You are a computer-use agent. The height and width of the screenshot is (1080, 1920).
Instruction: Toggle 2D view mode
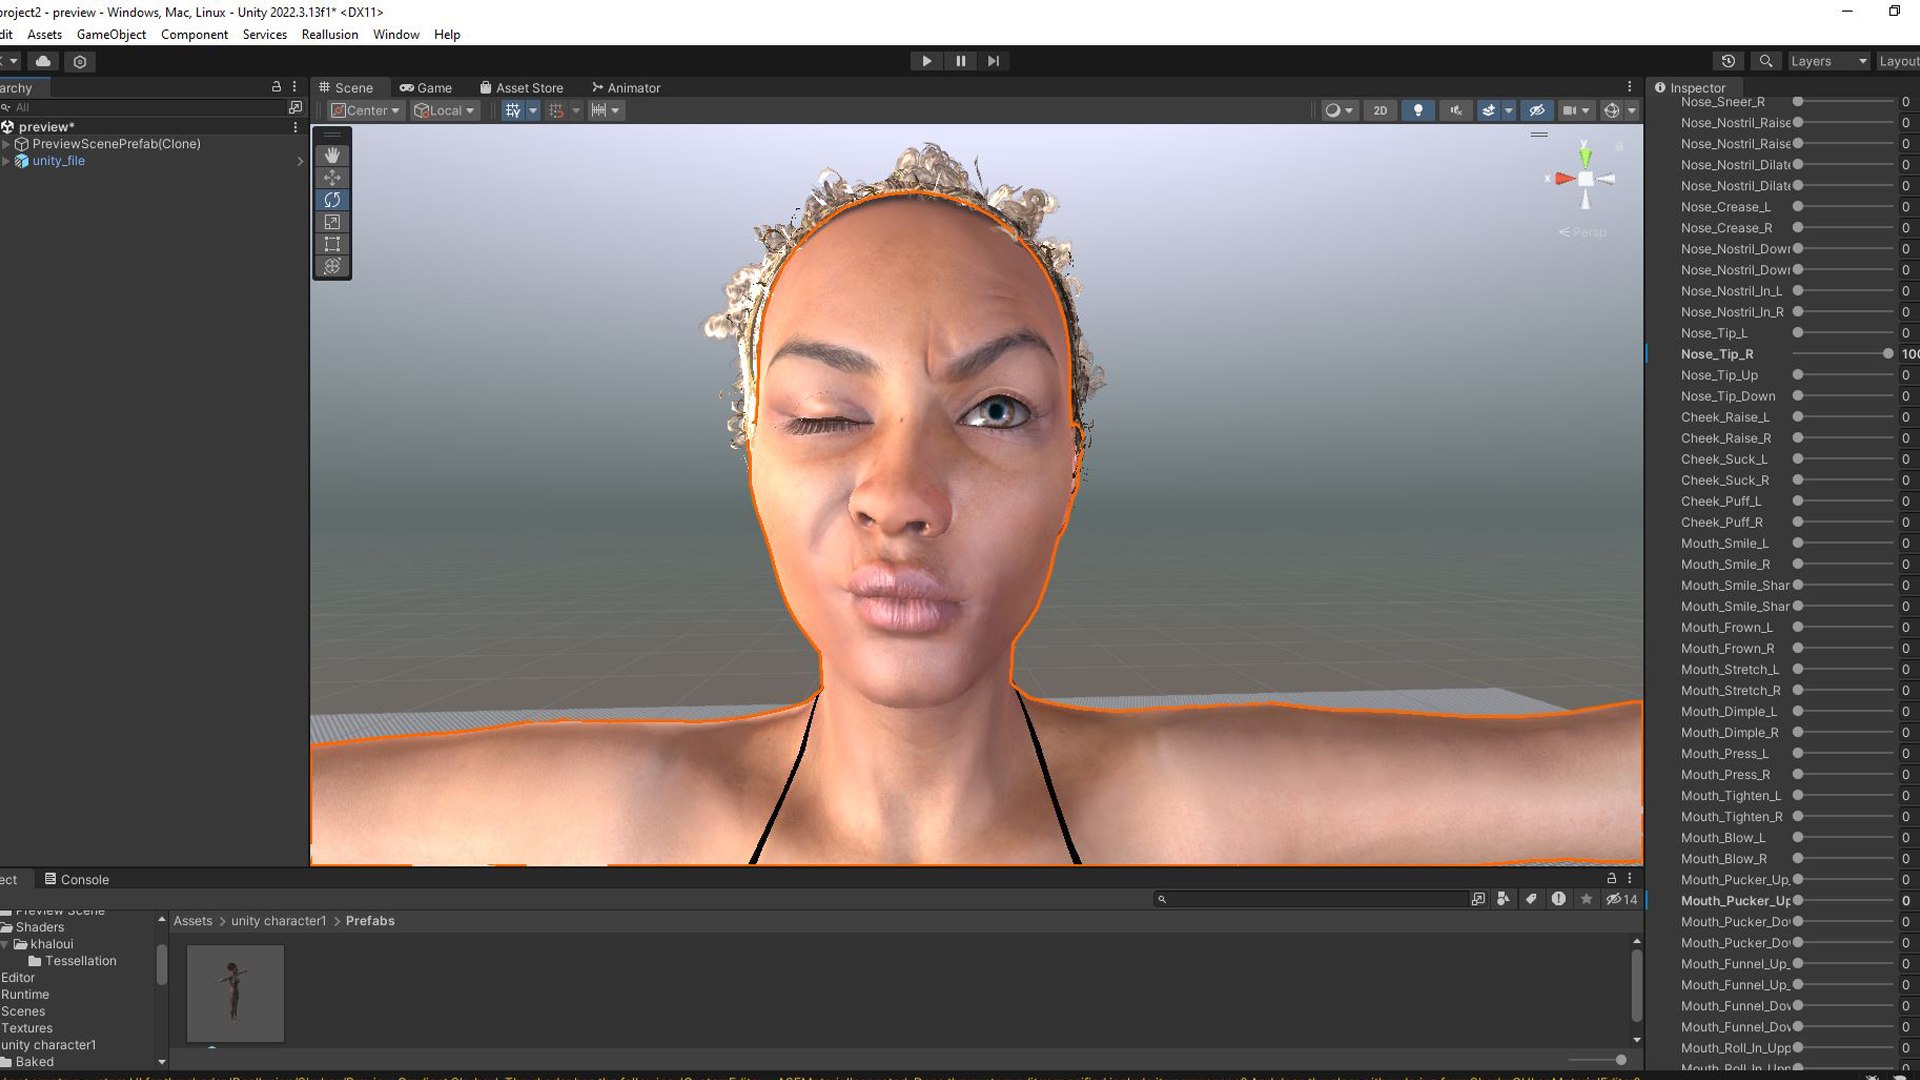click(1380, 110)
